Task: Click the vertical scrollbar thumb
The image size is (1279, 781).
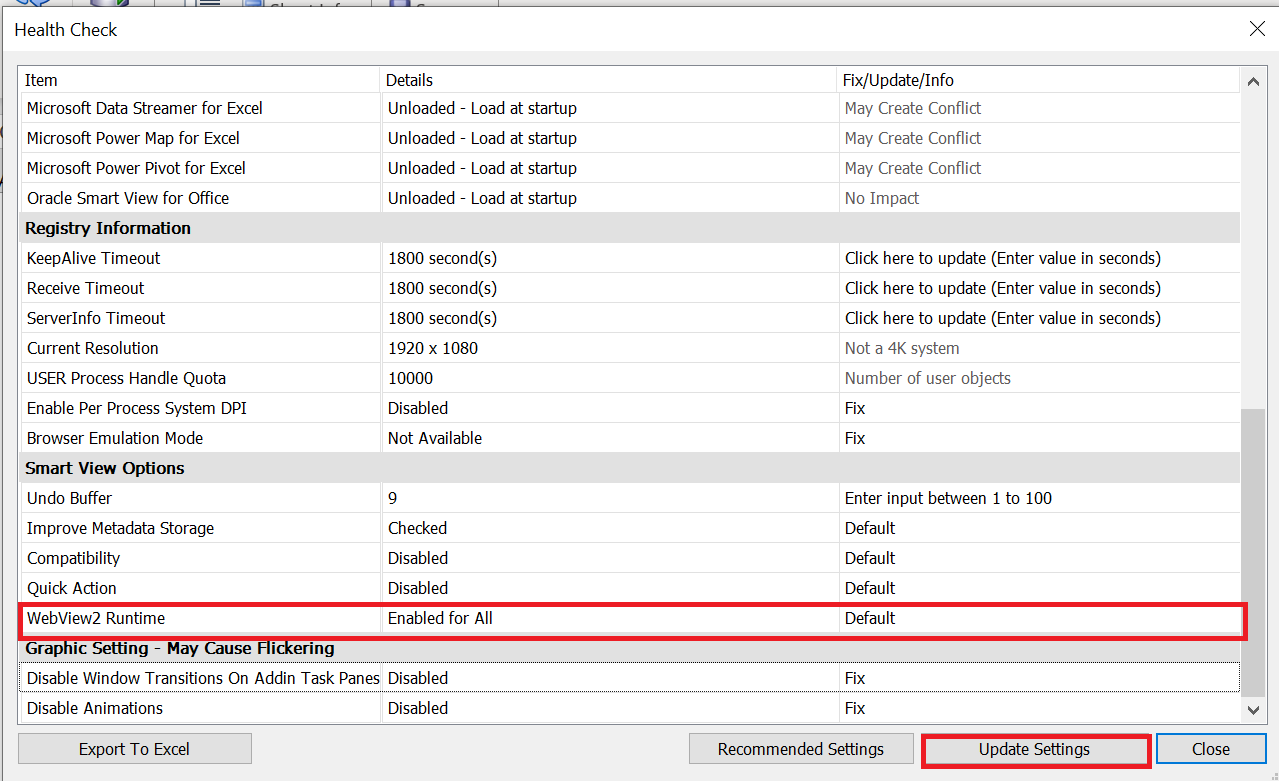Action: pos(1253,550)
